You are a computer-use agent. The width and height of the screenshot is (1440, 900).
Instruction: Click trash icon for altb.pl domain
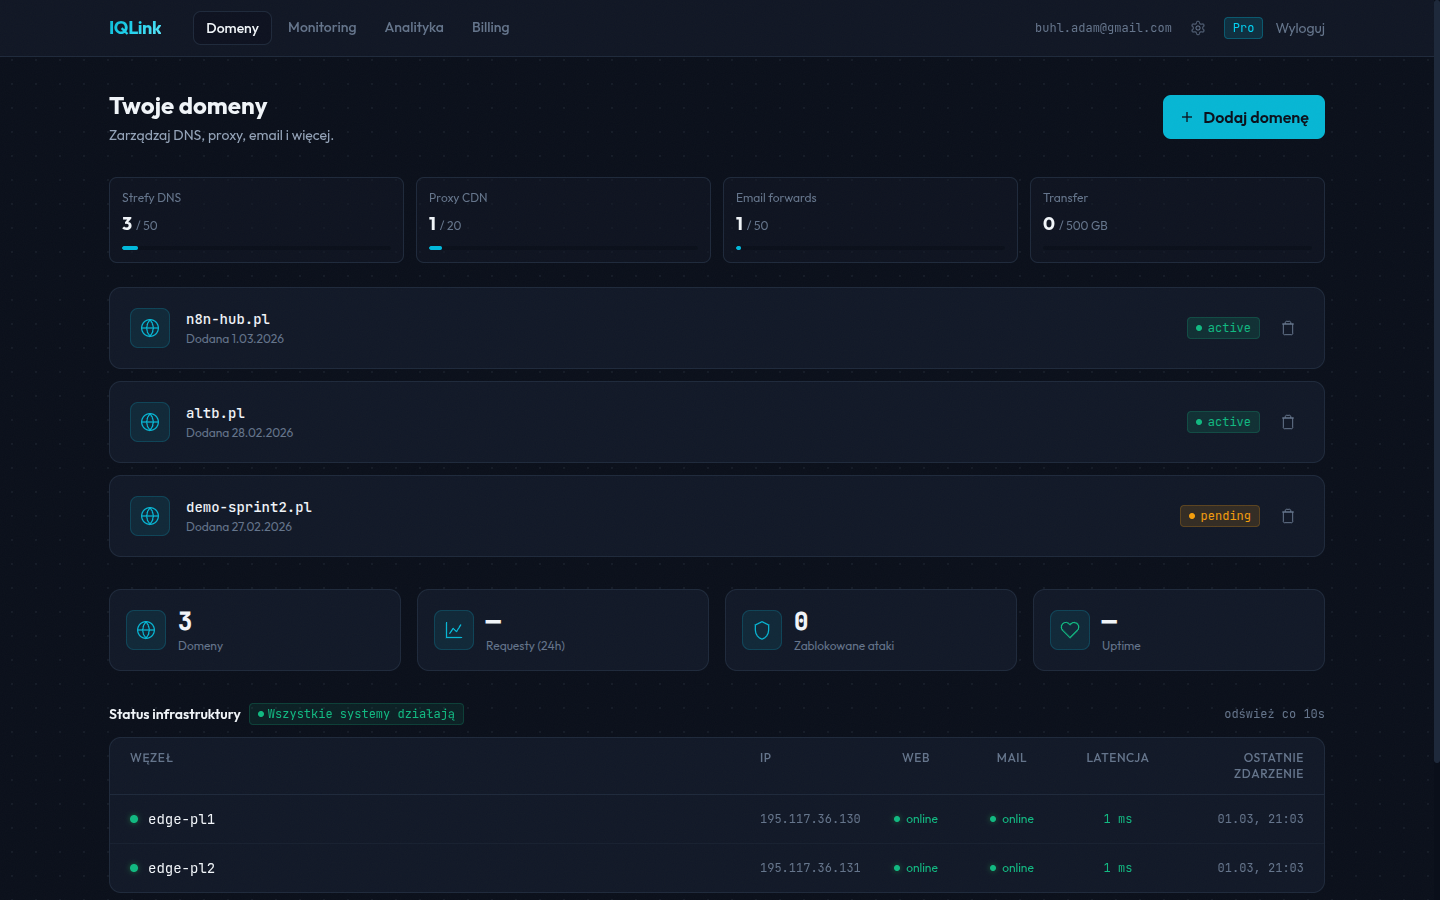(1288, 422)
